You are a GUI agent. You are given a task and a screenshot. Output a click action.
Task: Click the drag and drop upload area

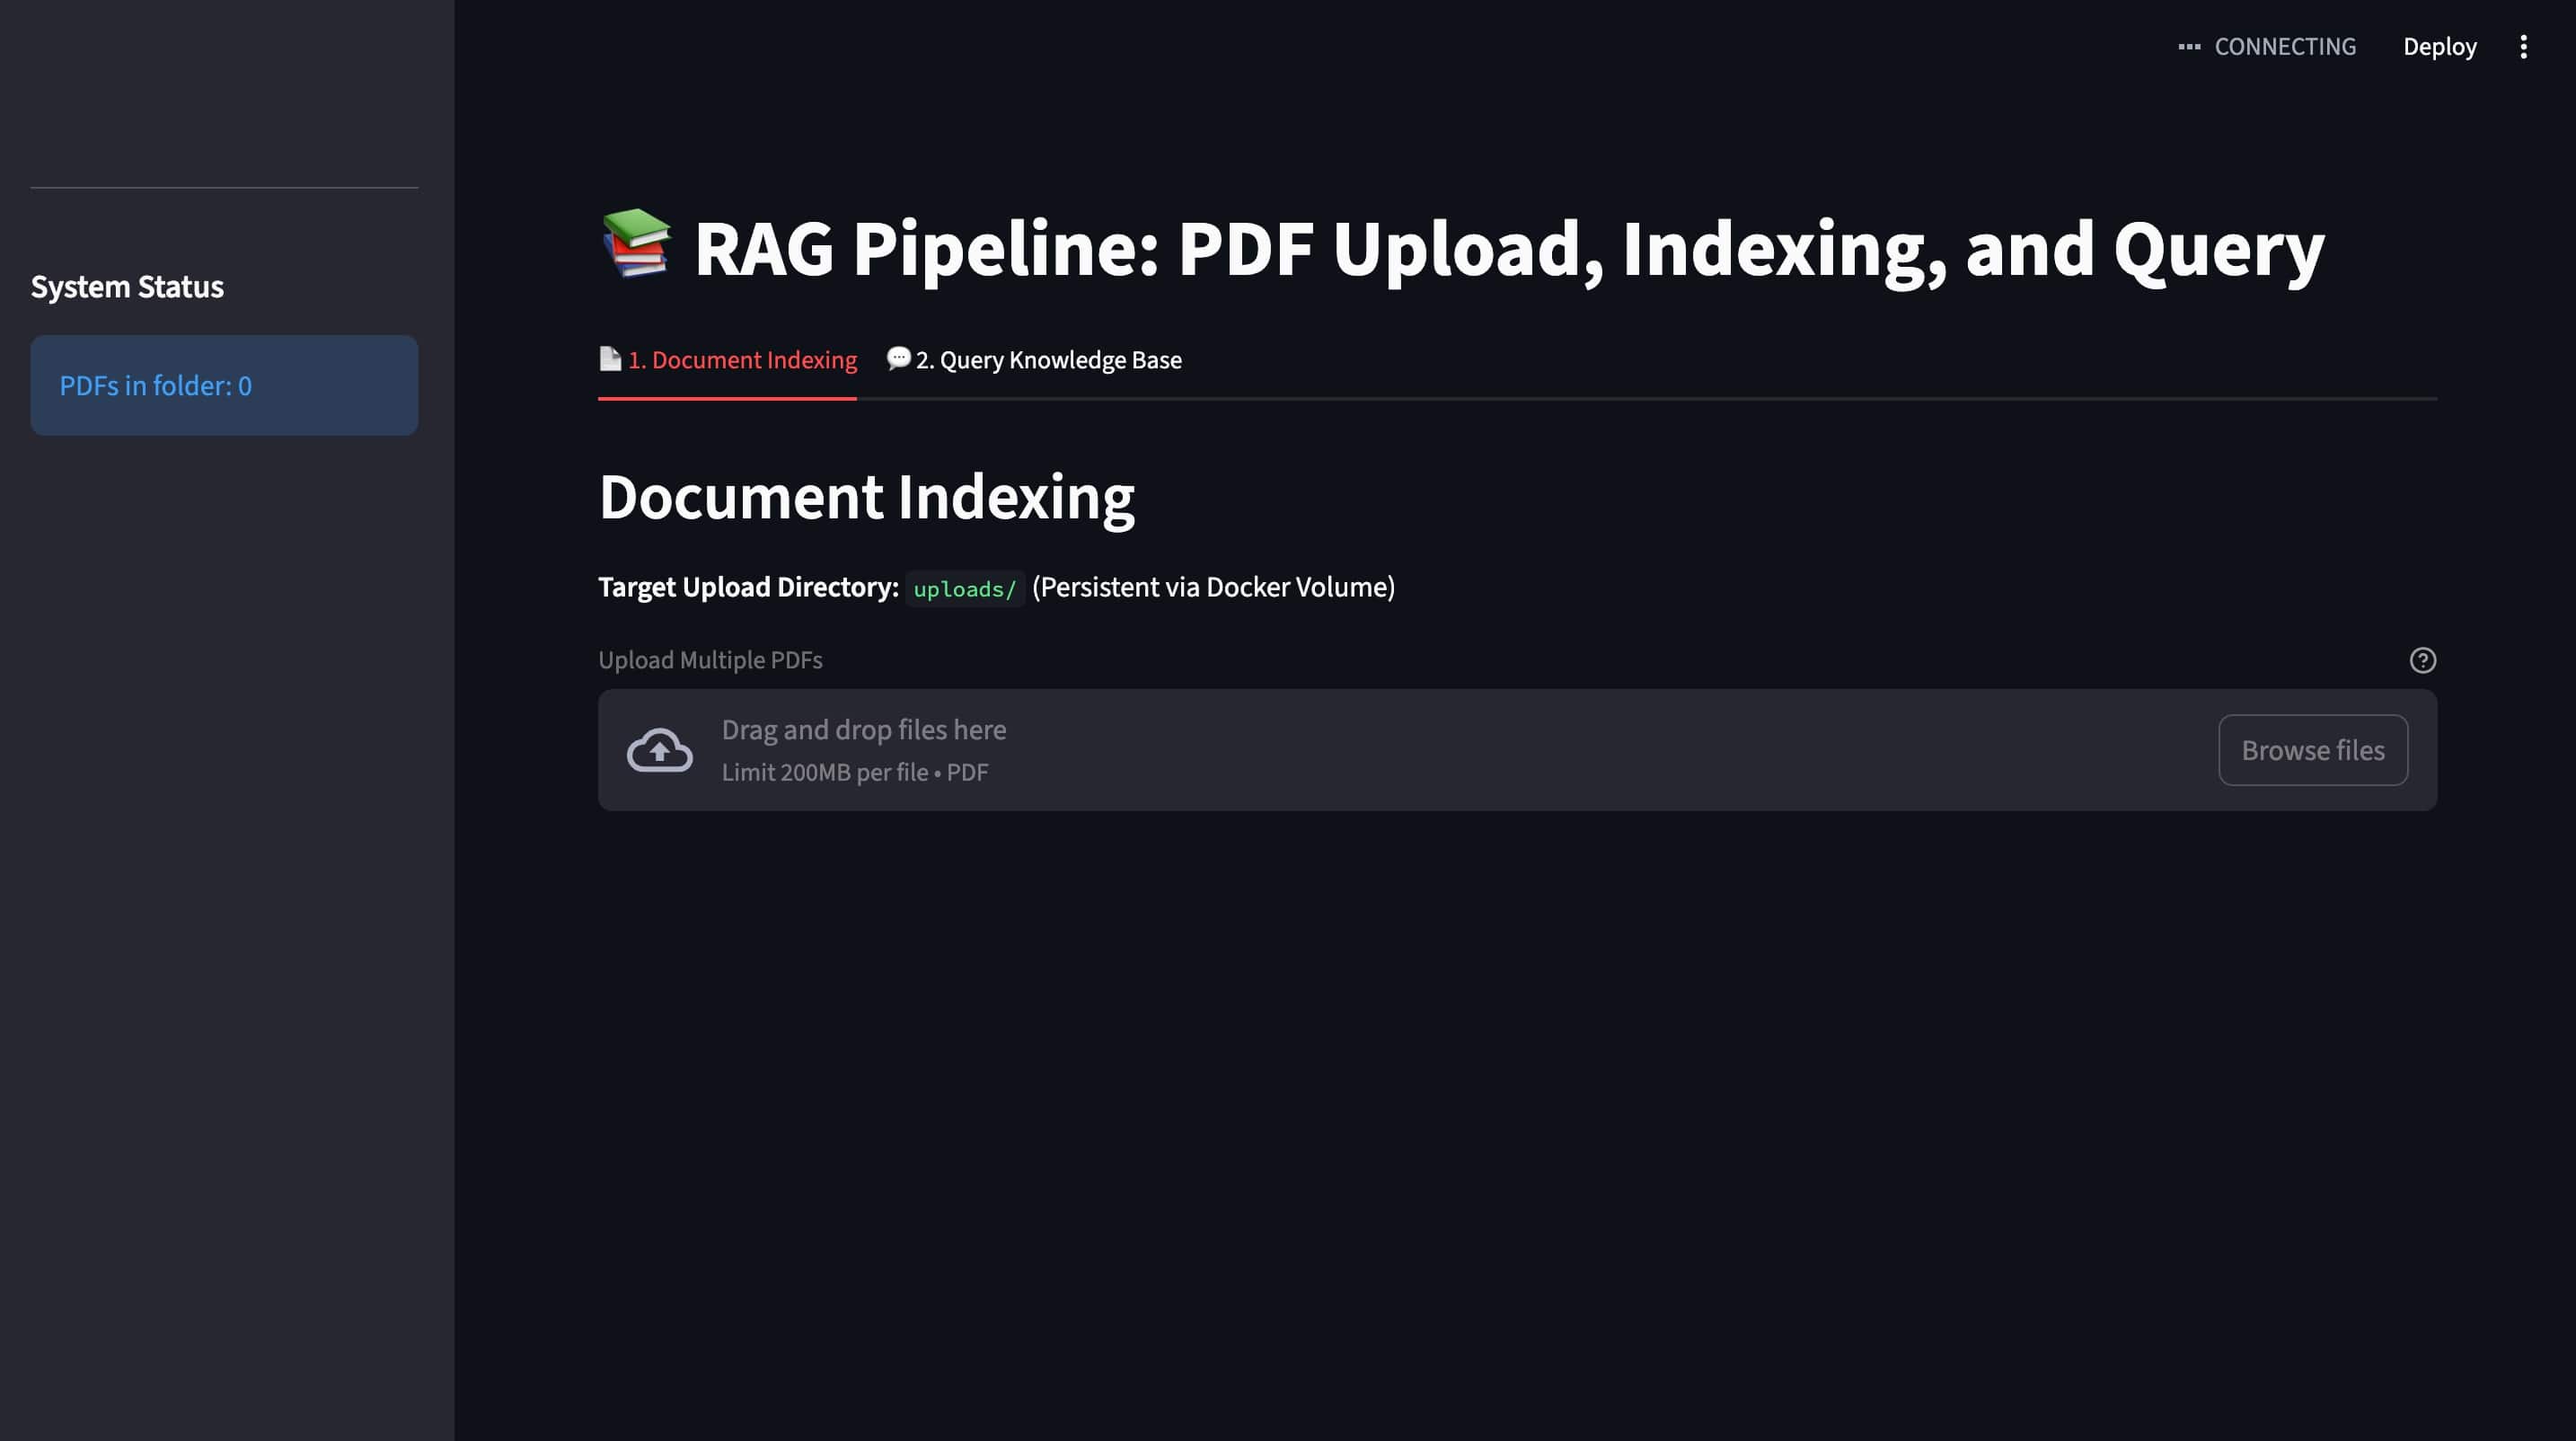coord(1517,750)
